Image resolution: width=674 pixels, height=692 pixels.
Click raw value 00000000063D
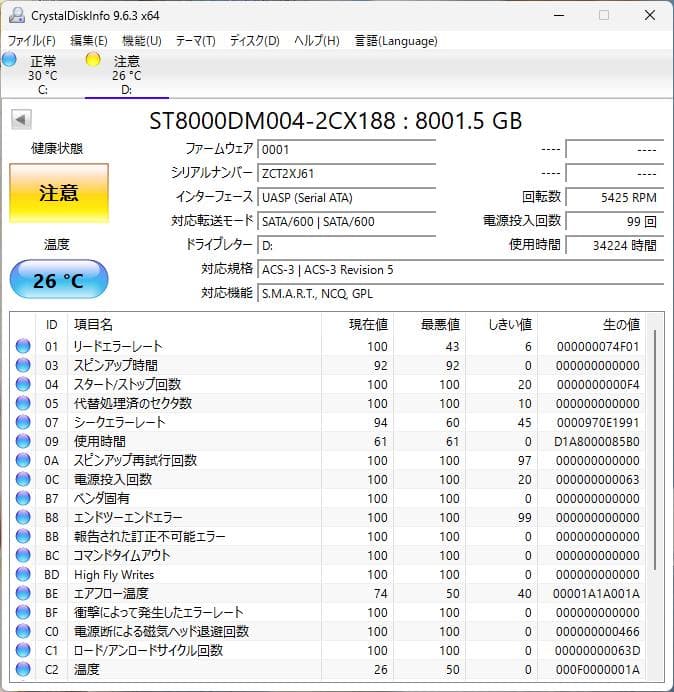pos(598,651)
